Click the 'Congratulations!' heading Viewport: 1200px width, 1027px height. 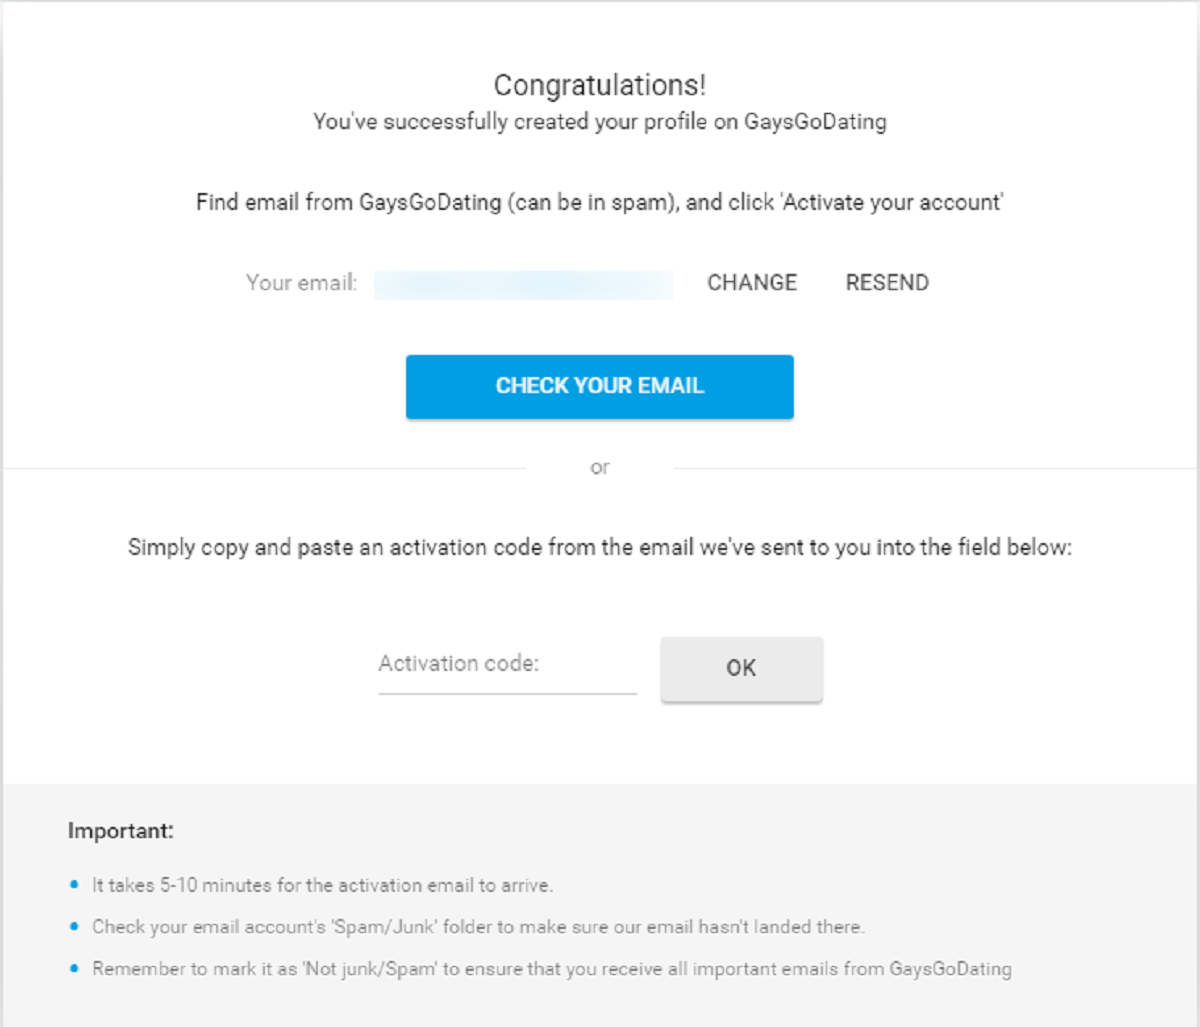(600, 86)
